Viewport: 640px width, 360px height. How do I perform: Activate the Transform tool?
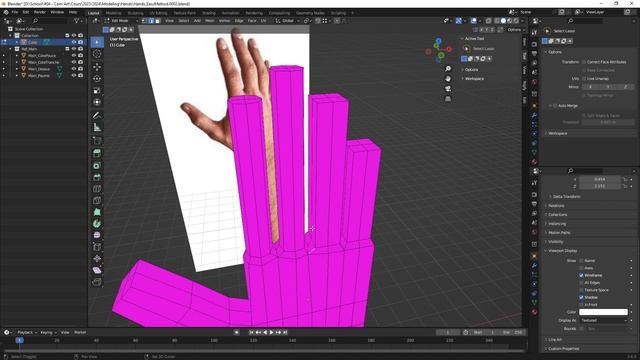pyautogui.click(x=97, y=102)
